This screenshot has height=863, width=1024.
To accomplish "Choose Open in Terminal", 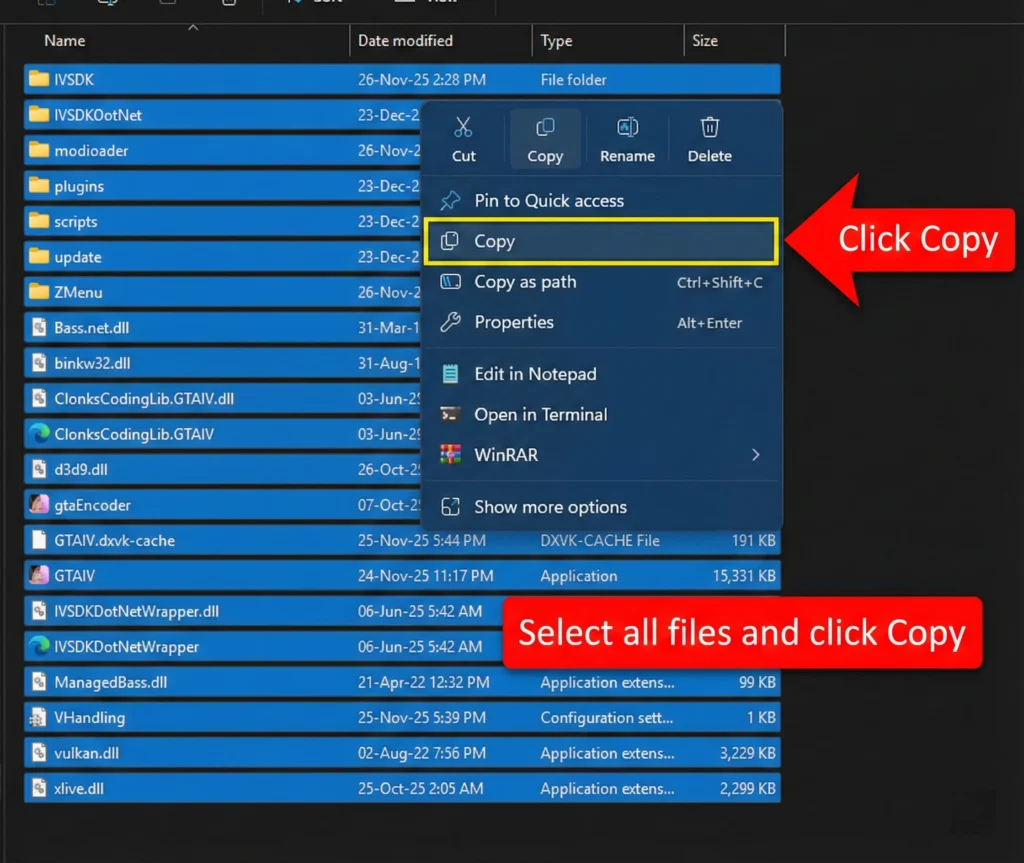I will coord(540,414).
